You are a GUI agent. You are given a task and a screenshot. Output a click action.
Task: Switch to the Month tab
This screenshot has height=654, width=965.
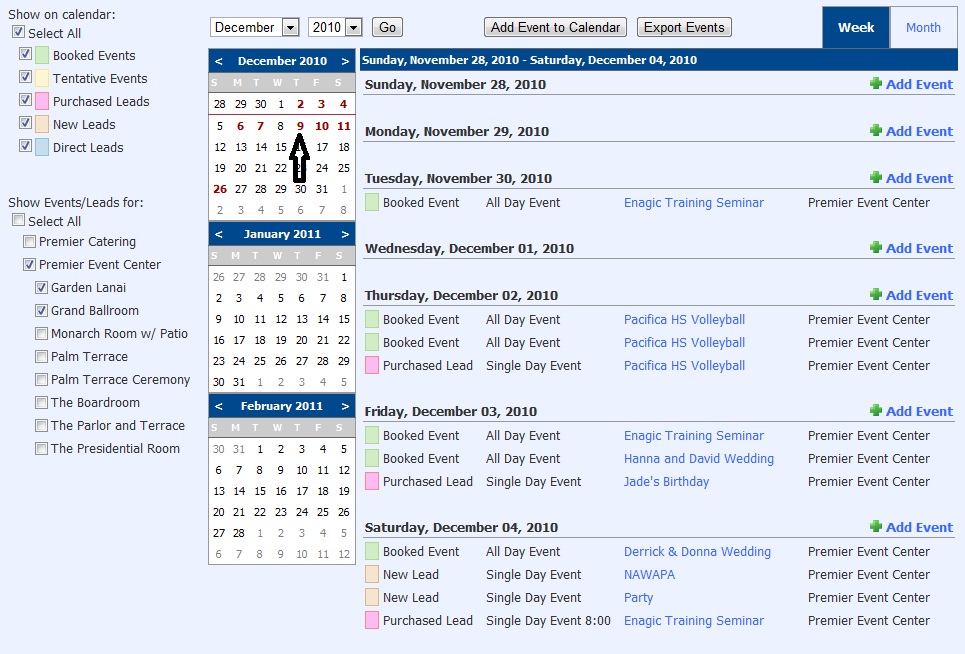pyautogui.click(x=923, y=27)
